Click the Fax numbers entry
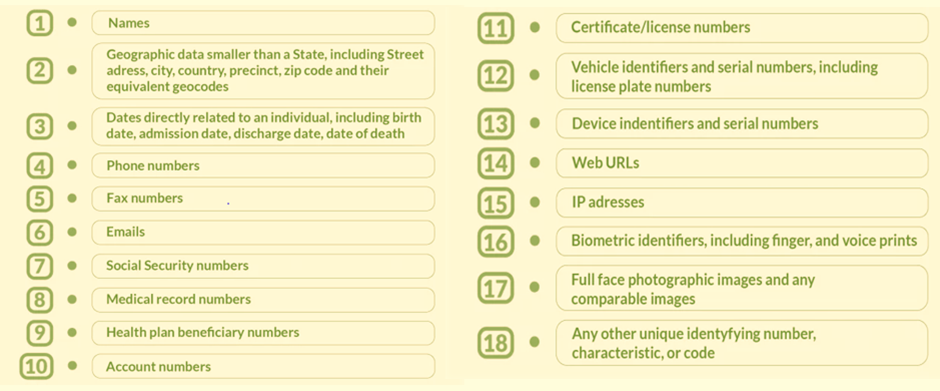The height and width of the screenshot is (391, 940). pos(263,198)
